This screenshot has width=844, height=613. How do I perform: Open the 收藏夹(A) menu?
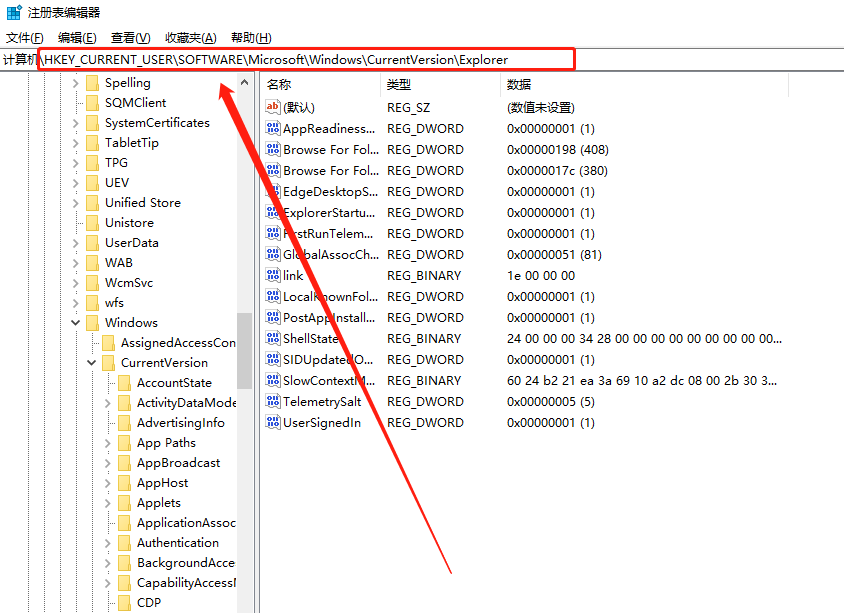(190, 37)
